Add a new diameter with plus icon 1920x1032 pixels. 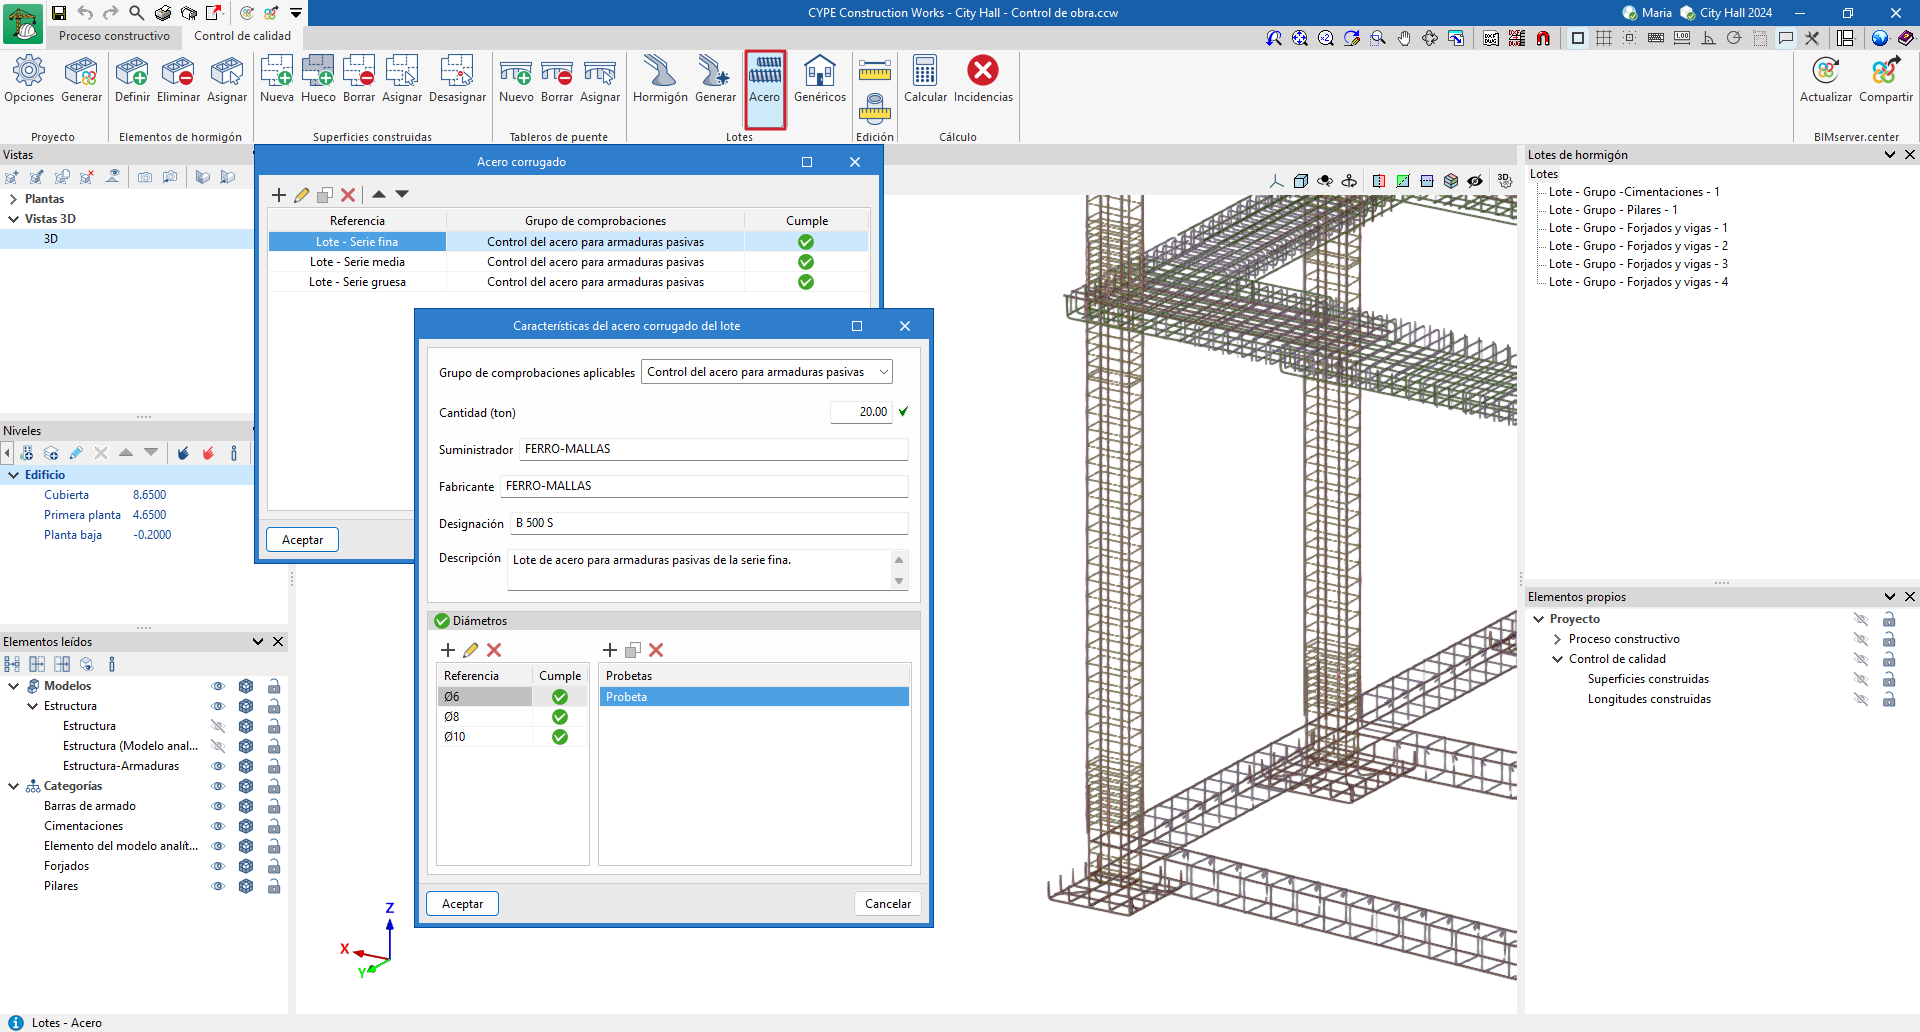click(x=448, y=650)
